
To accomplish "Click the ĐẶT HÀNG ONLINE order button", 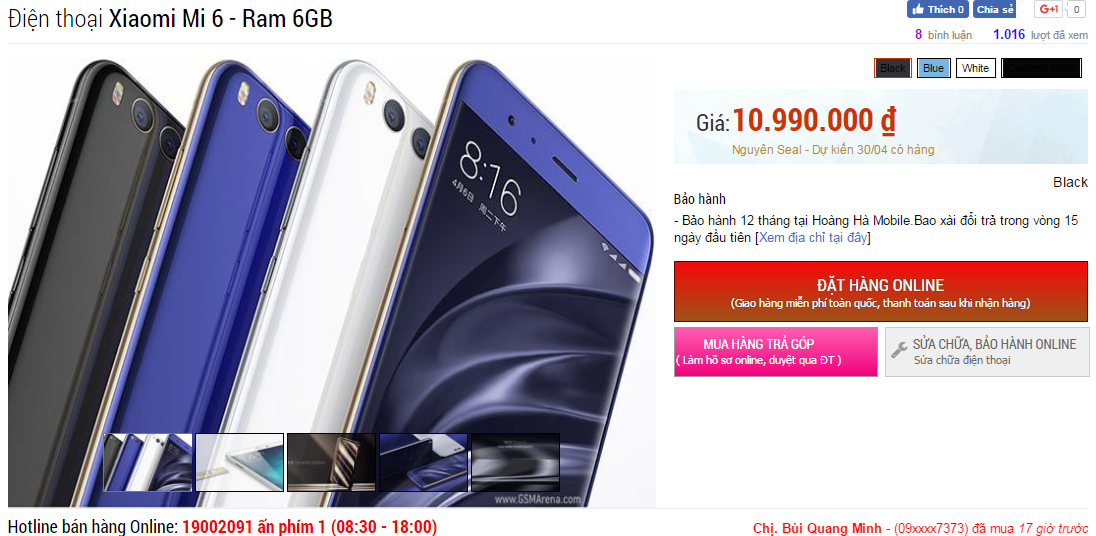I will click(881, 291).
